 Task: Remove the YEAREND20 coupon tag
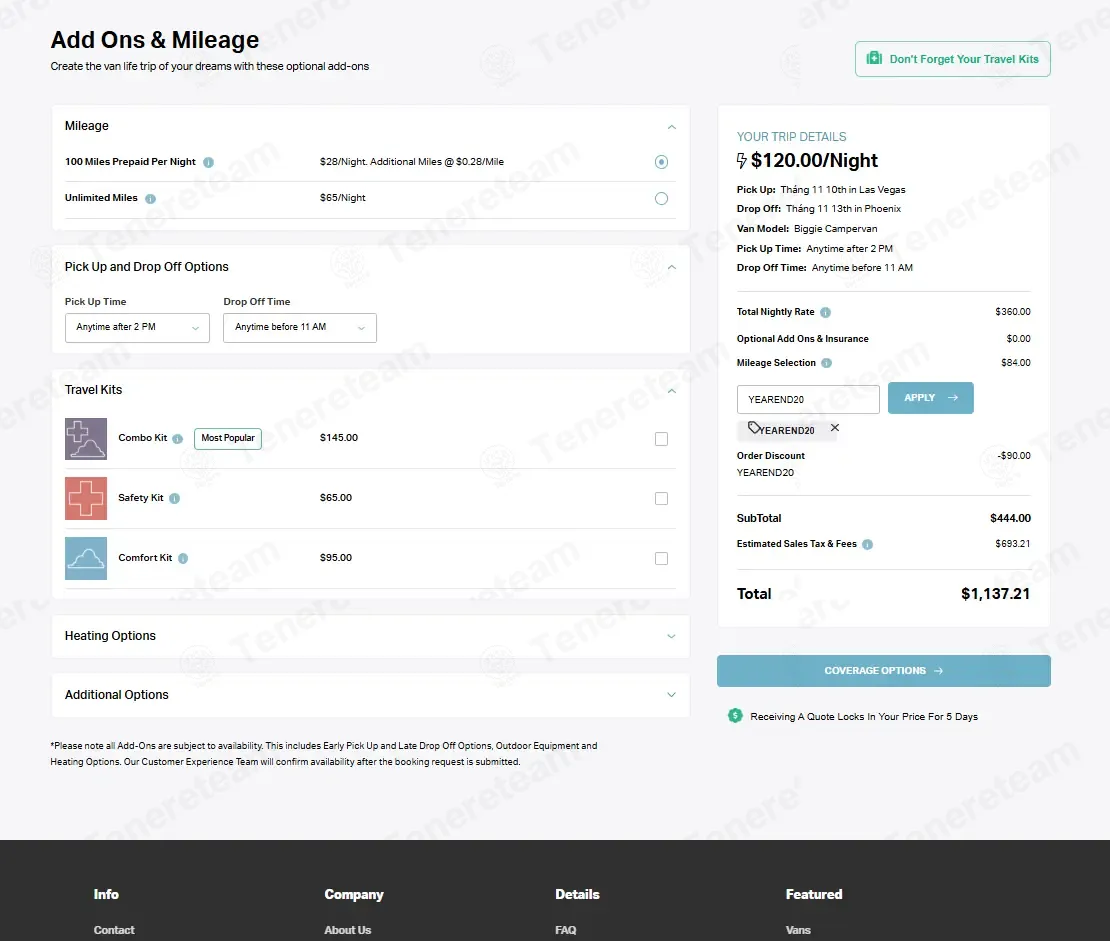[835, 428]
